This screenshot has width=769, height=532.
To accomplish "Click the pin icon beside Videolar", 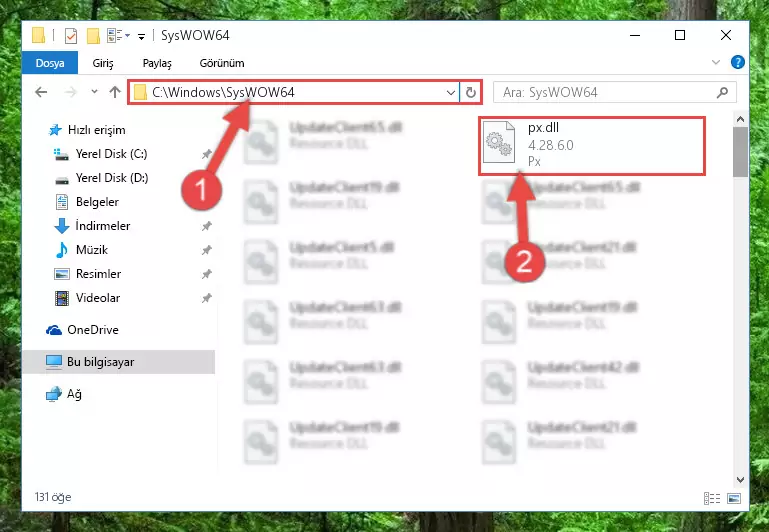I will [x=206, y=298].
